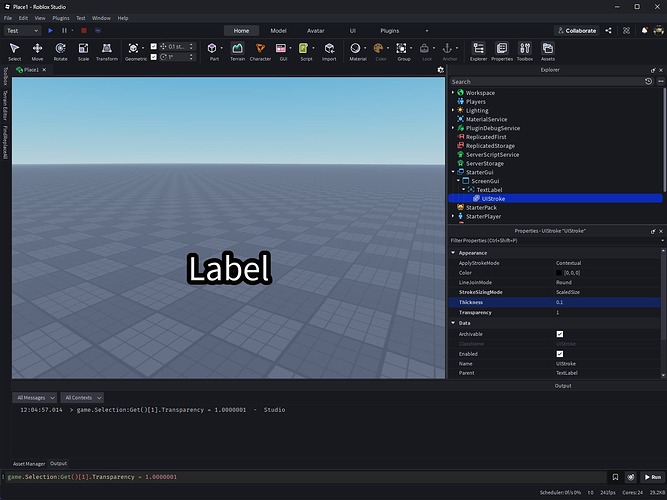This screenshot has height=500, width=667.
Task: Open the Window menu
Action: (101, 18)
